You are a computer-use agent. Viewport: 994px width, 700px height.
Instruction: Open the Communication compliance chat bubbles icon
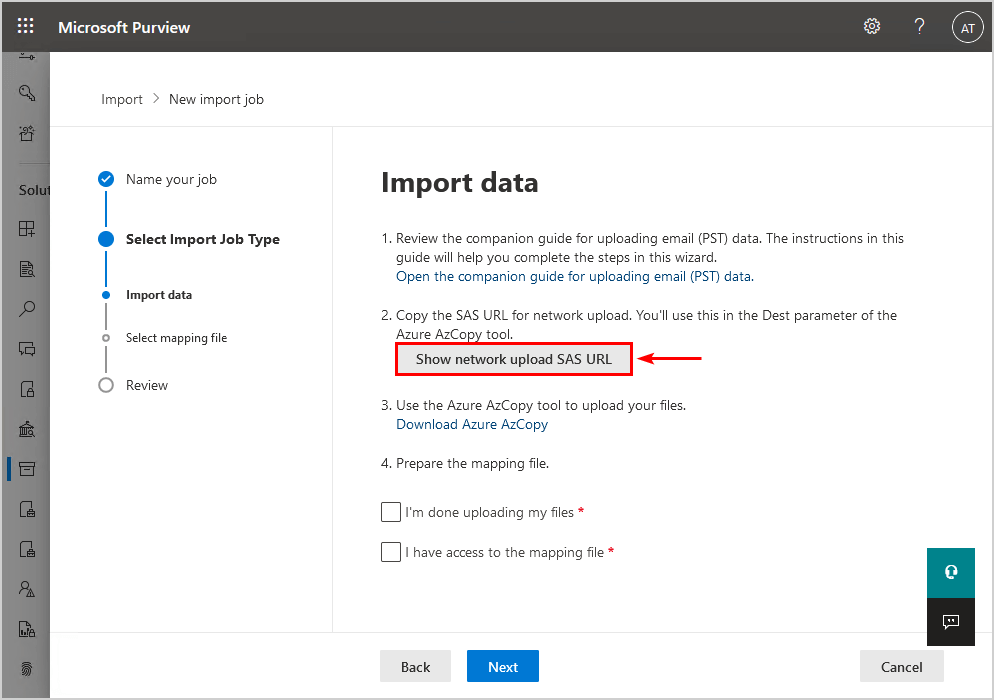click(x=26, y=348)
